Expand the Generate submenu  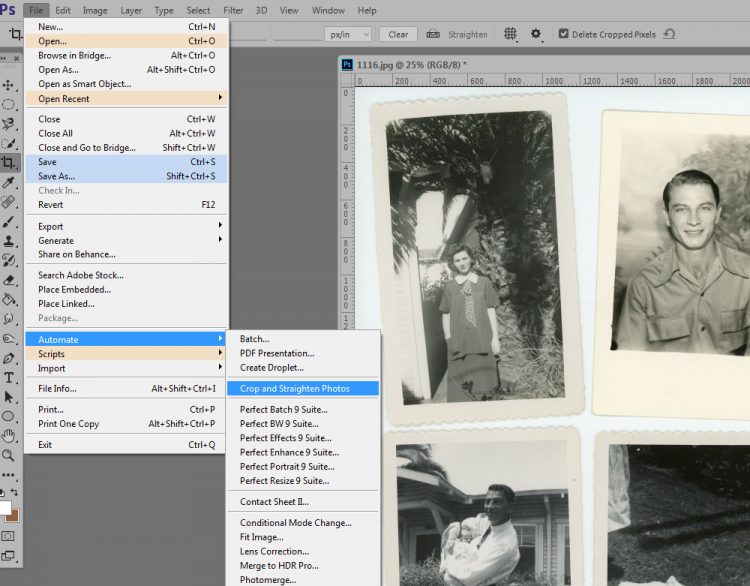[126, 241]
